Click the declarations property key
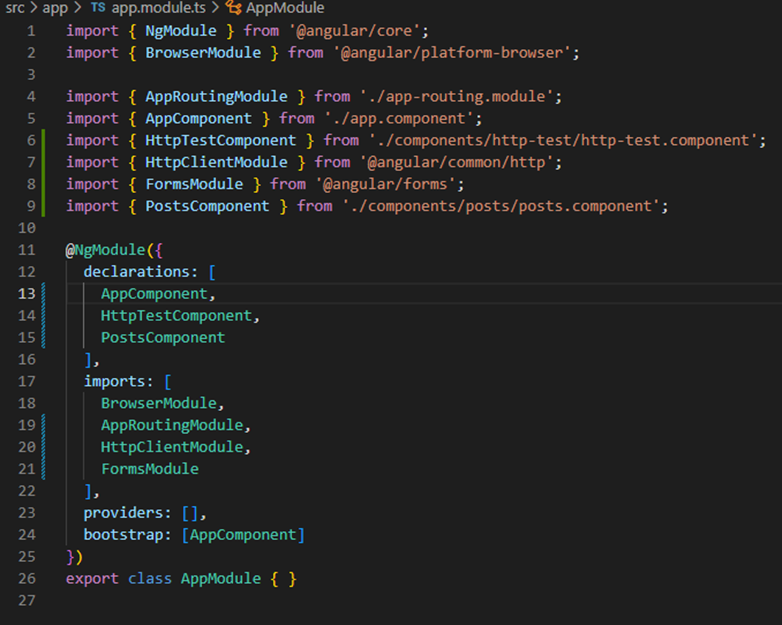Viewport: 782px width, 625px height. [x=140, y=272]
